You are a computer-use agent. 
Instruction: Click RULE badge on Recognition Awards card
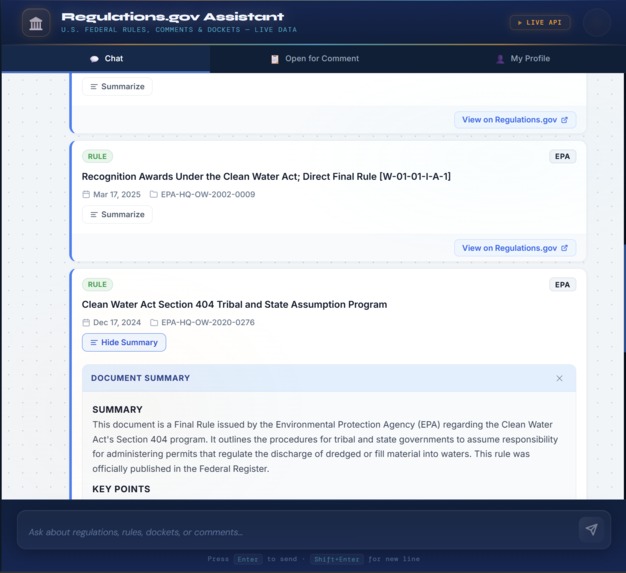click(x=97, y=157)
